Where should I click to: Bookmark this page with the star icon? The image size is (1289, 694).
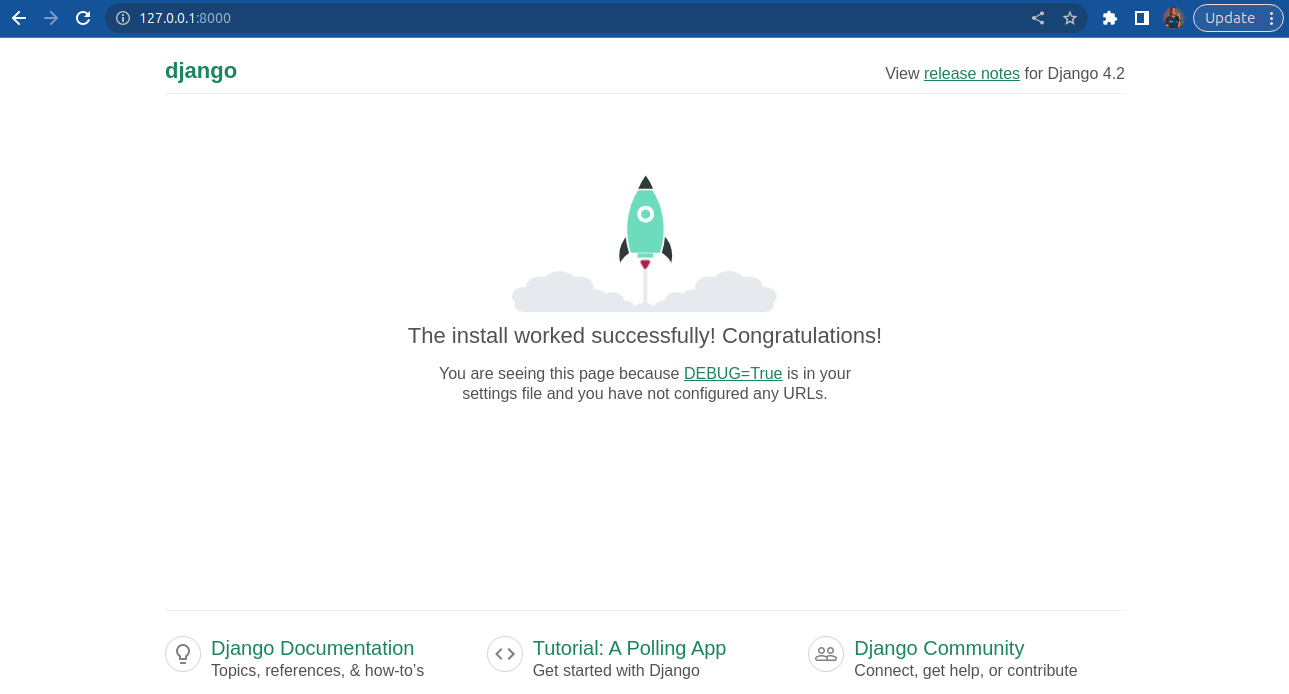pos(1070,18)
